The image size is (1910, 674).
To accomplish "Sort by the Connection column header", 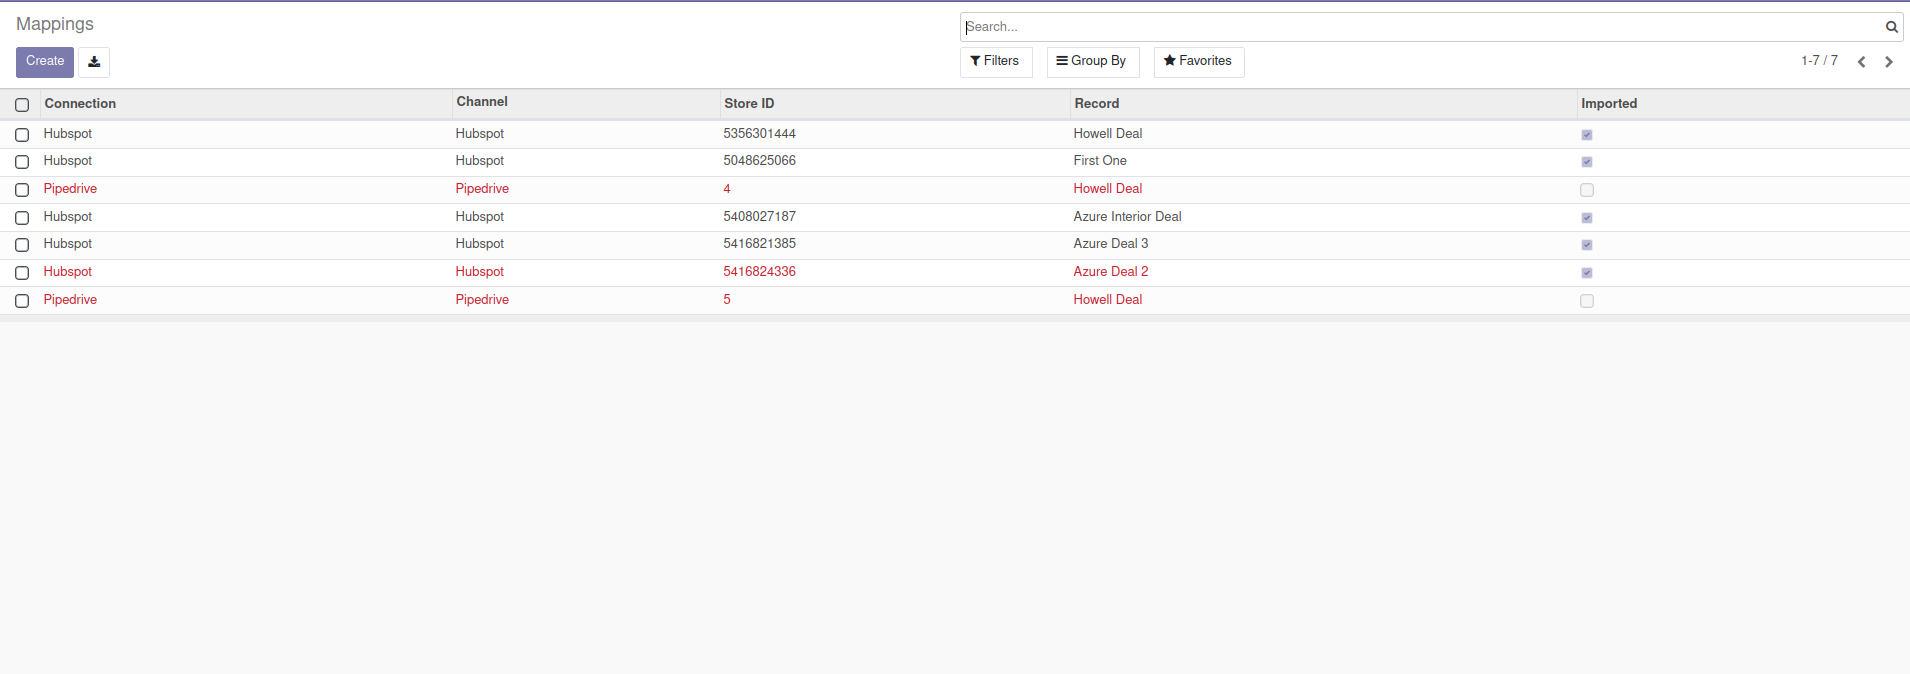I will coord(80,104).
